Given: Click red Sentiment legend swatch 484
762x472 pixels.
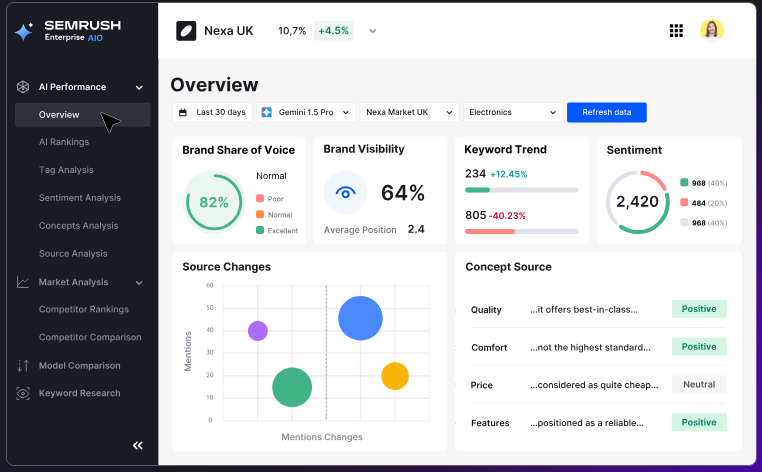Looking at the screenshot, I should tap(684, 202).
